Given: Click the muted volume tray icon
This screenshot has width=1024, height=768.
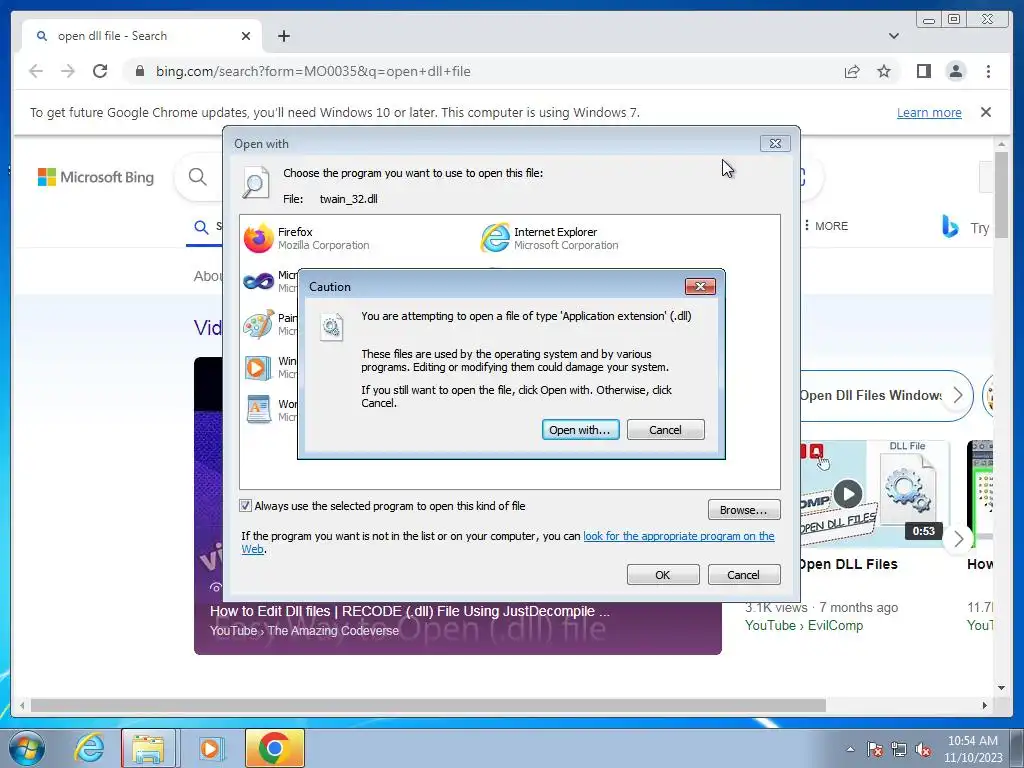Looking at the screenshot, I should tap(923, 749).
